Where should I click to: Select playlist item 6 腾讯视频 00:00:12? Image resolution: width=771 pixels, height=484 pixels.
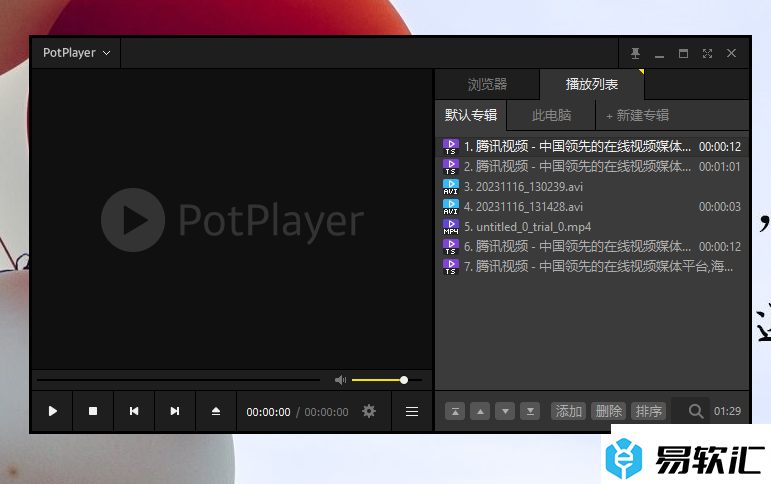pos(592,246)
